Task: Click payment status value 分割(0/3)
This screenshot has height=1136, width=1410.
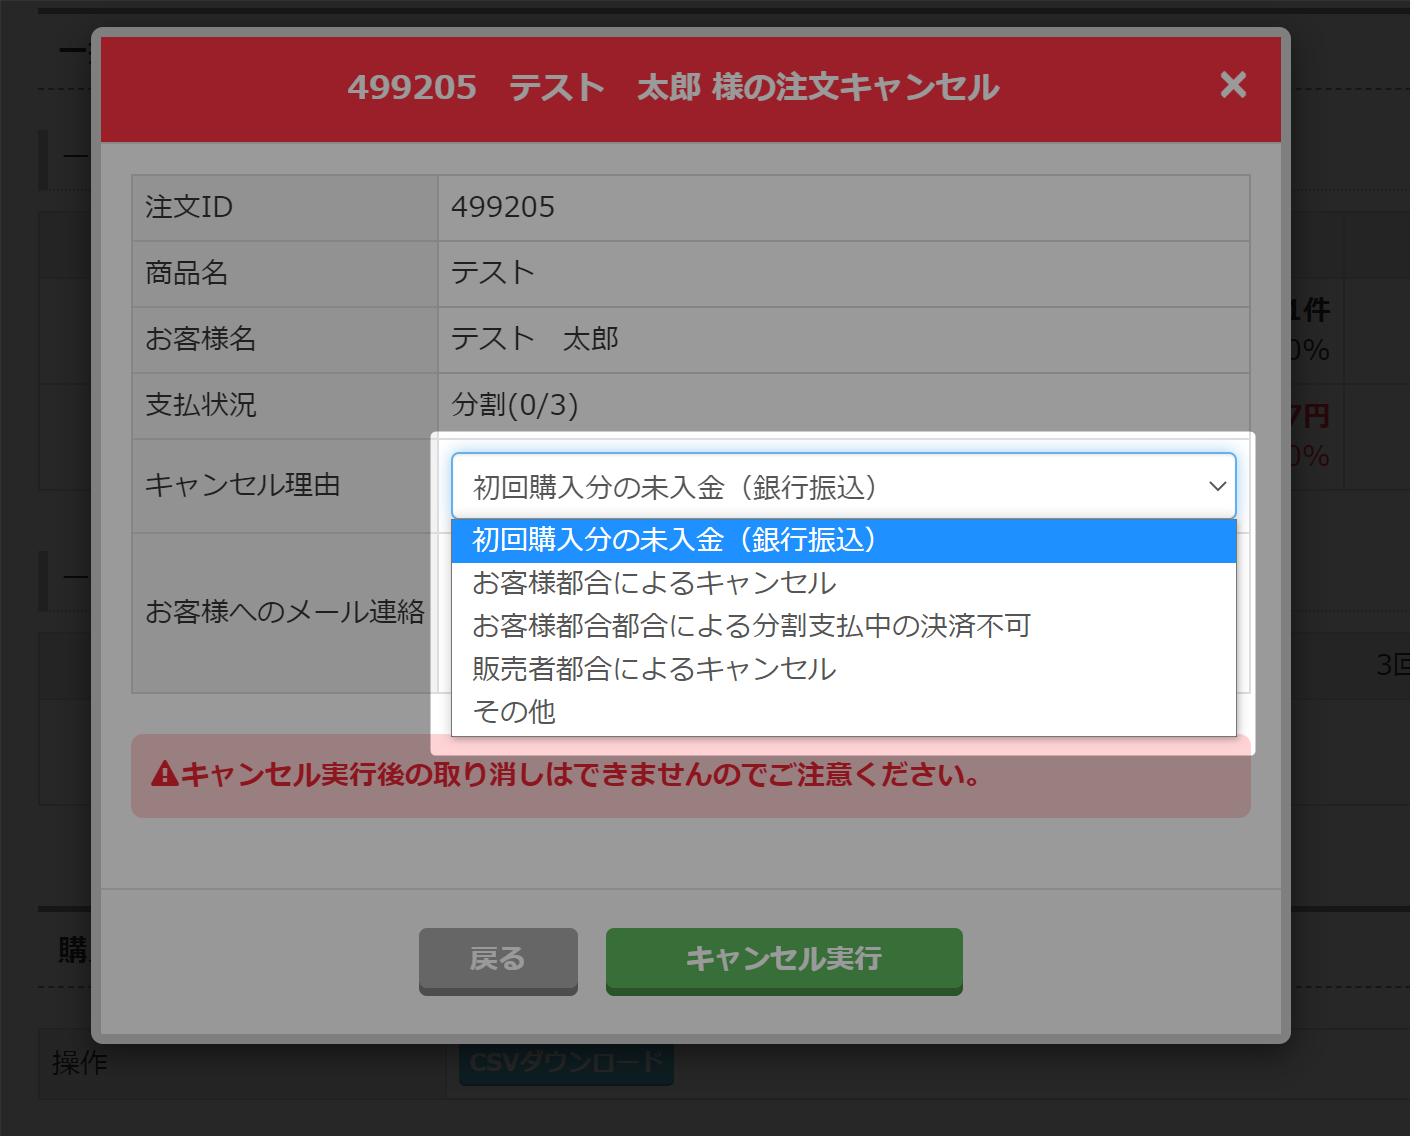Action: pyautogui.click(x=515, y=405)
